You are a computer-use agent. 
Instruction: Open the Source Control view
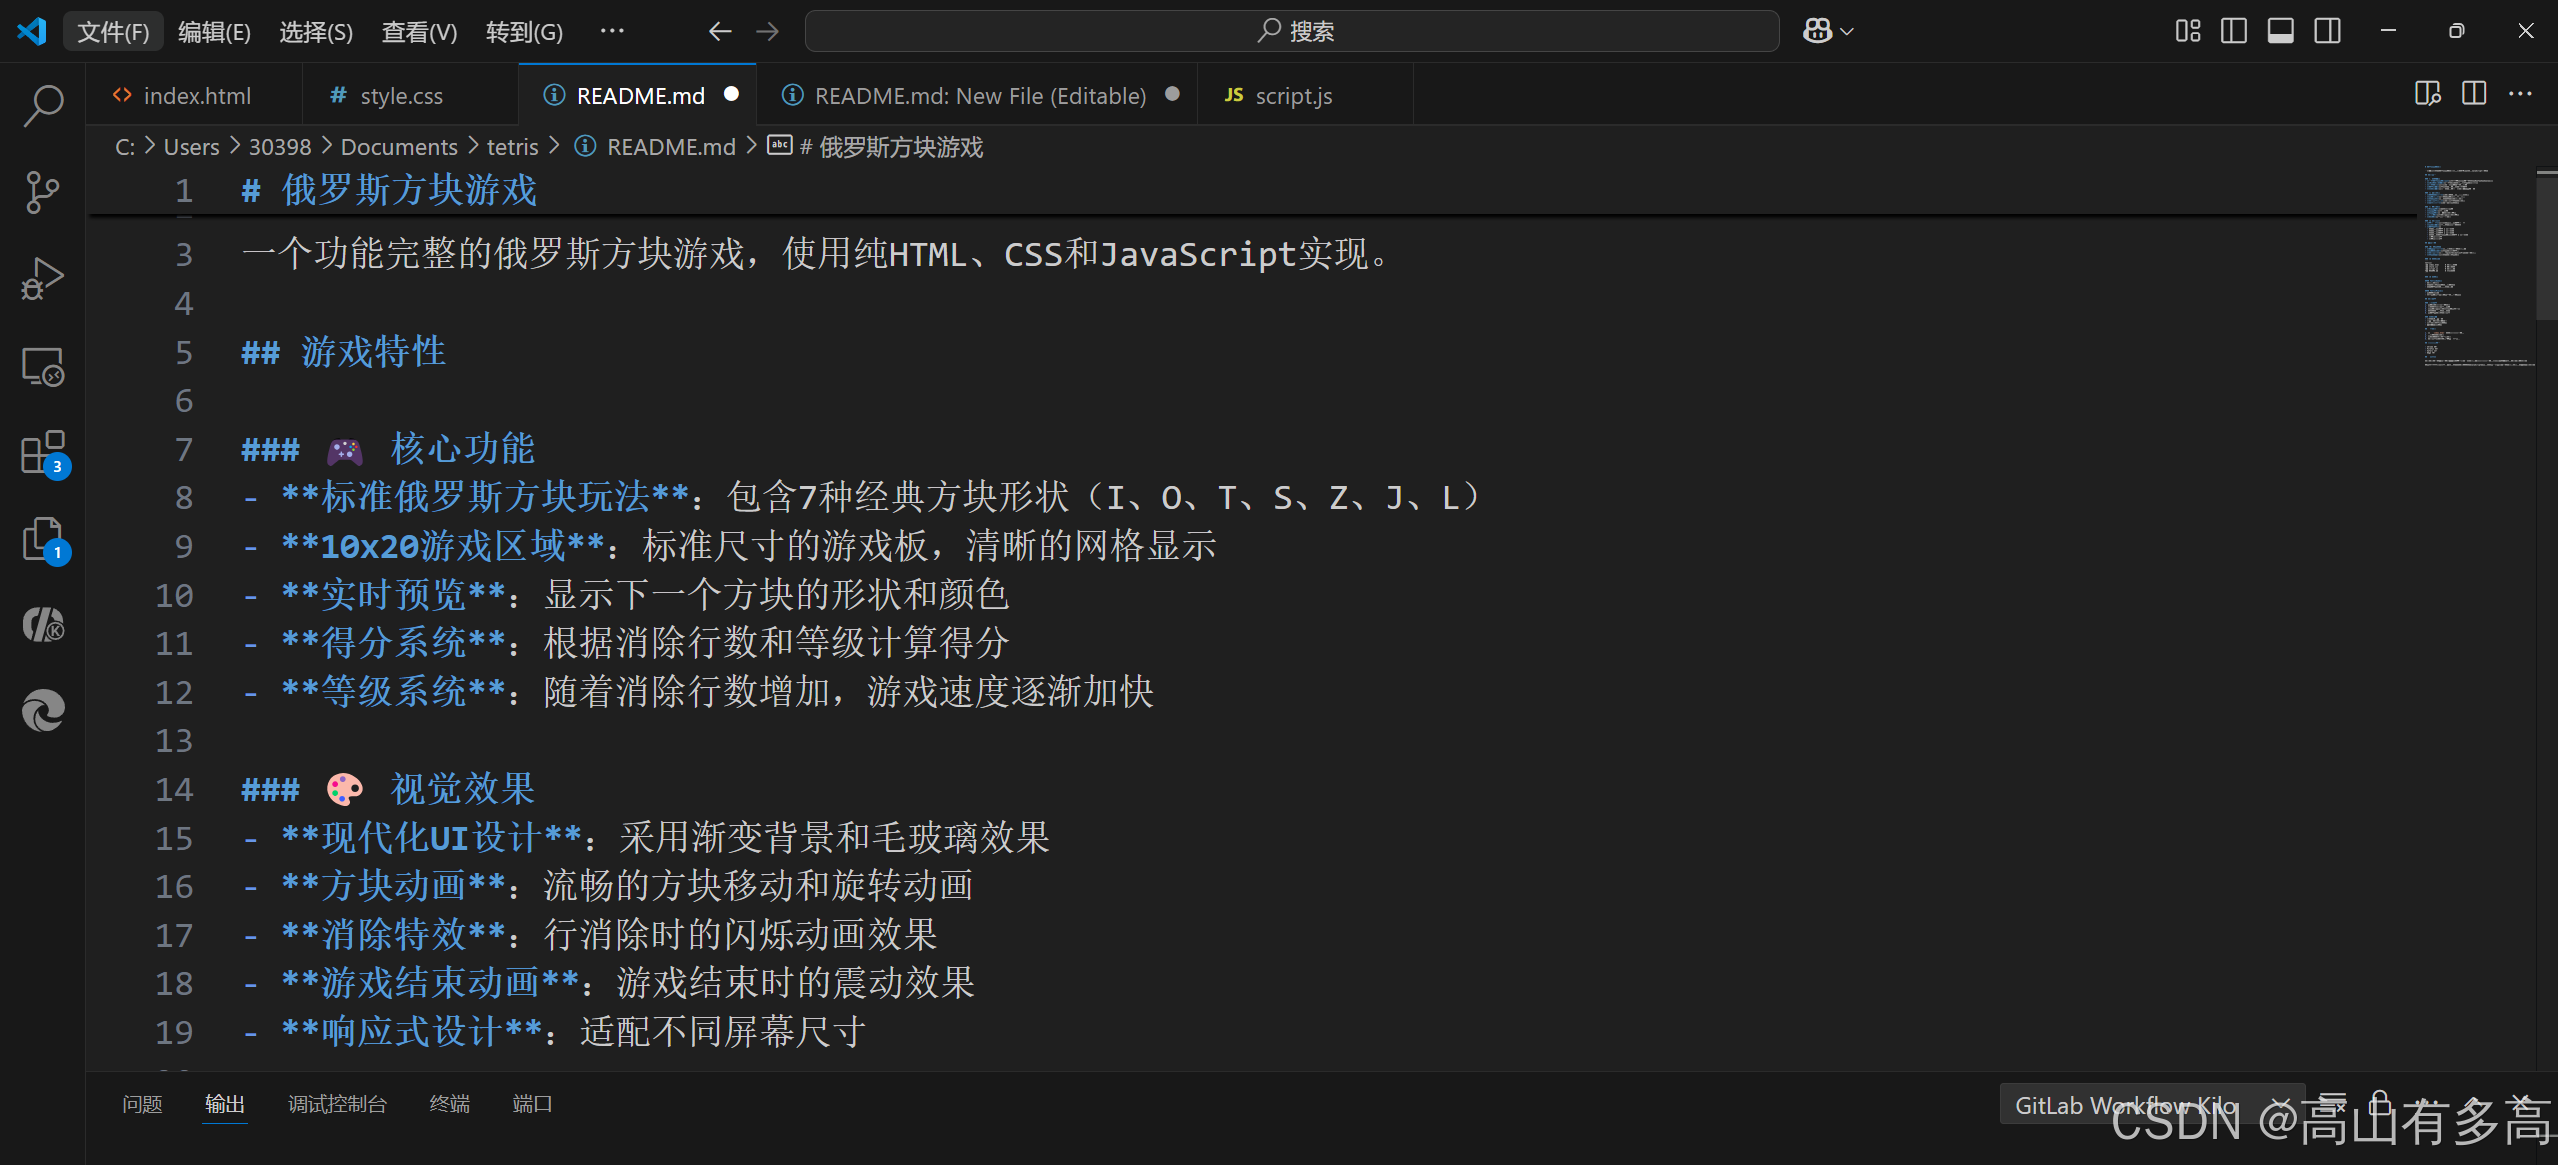43,192
